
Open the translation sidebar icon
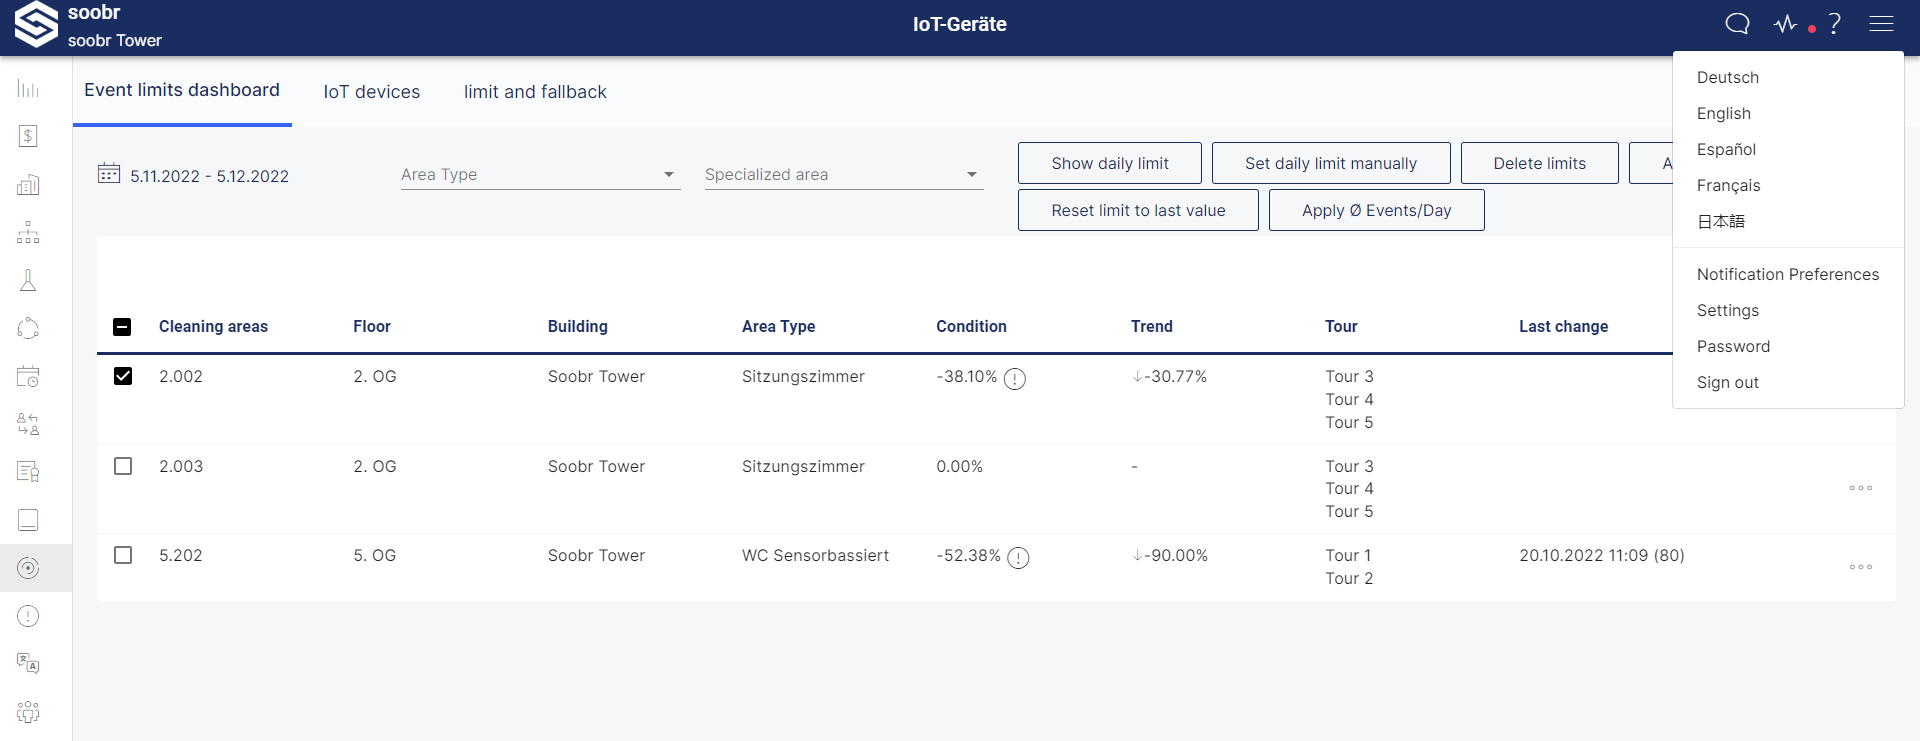(28, 663)
